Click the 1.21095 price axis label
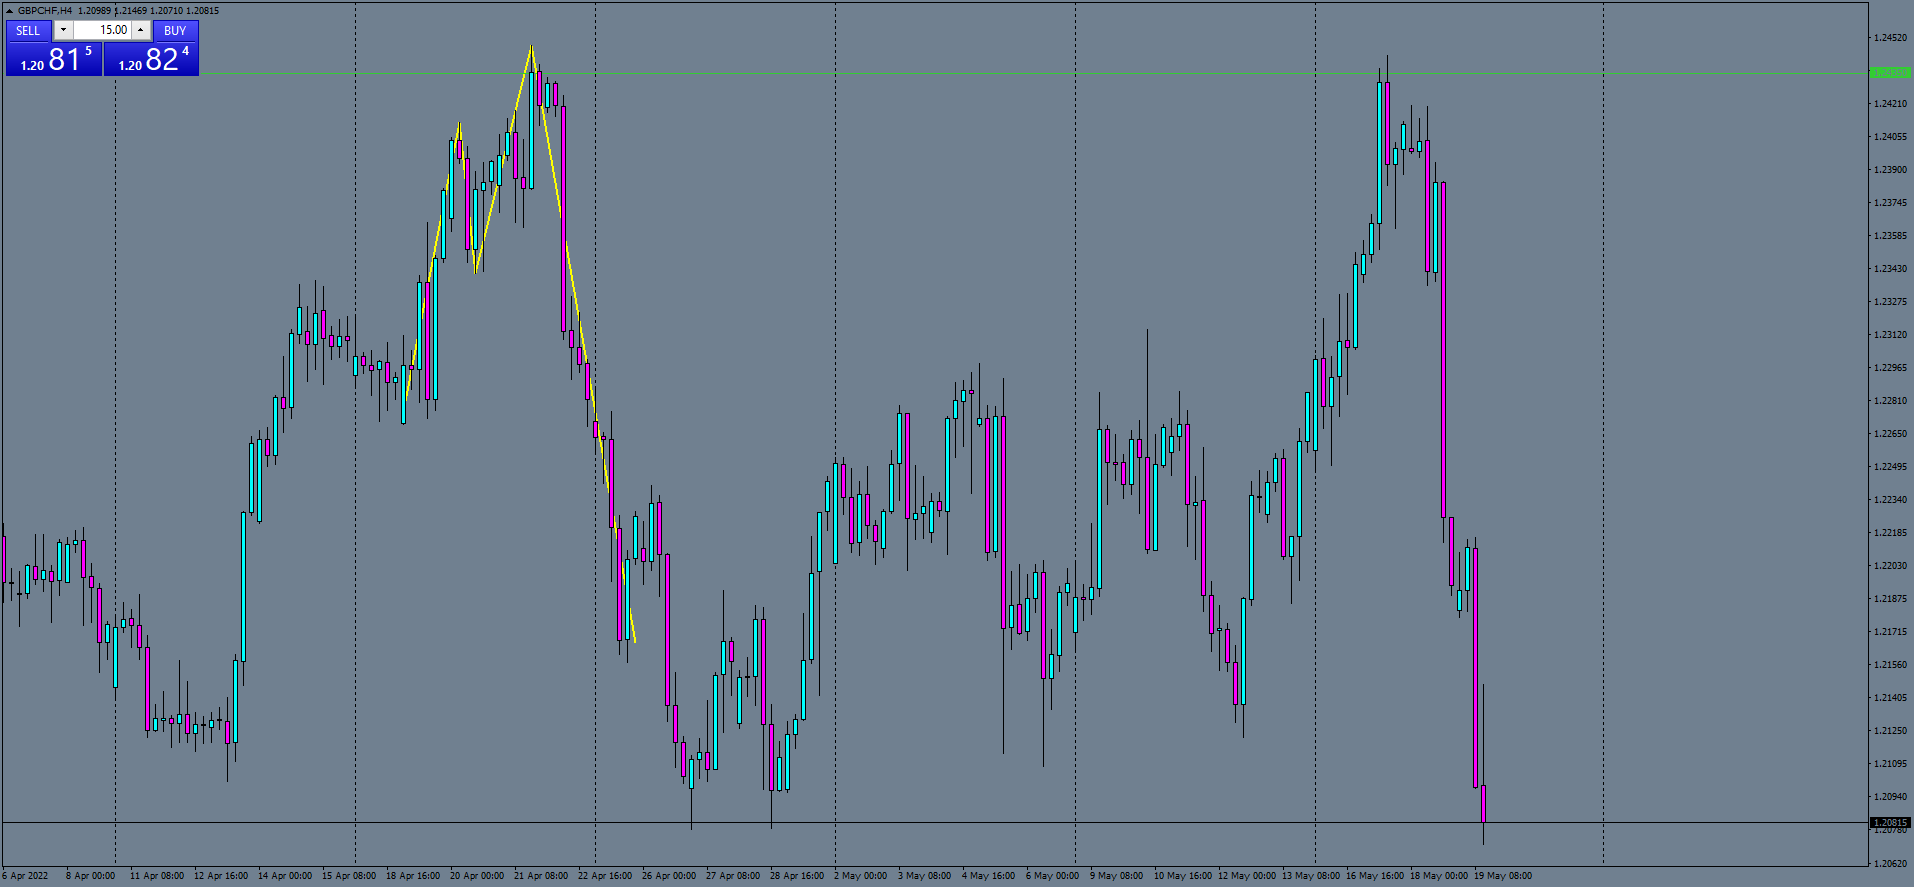Viewport: 1914px width, 887px height. (1890, 764)
